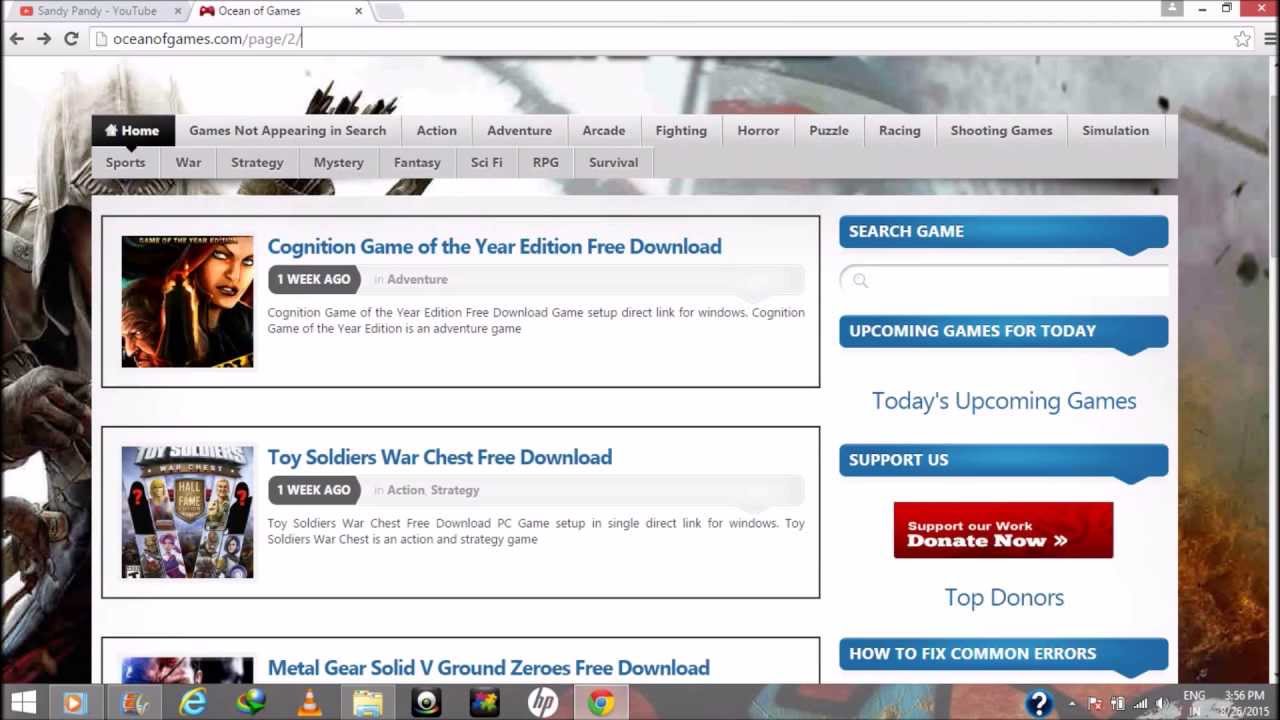Click the Strategy tag under Toy Soldiers post

tap(455, 490)
